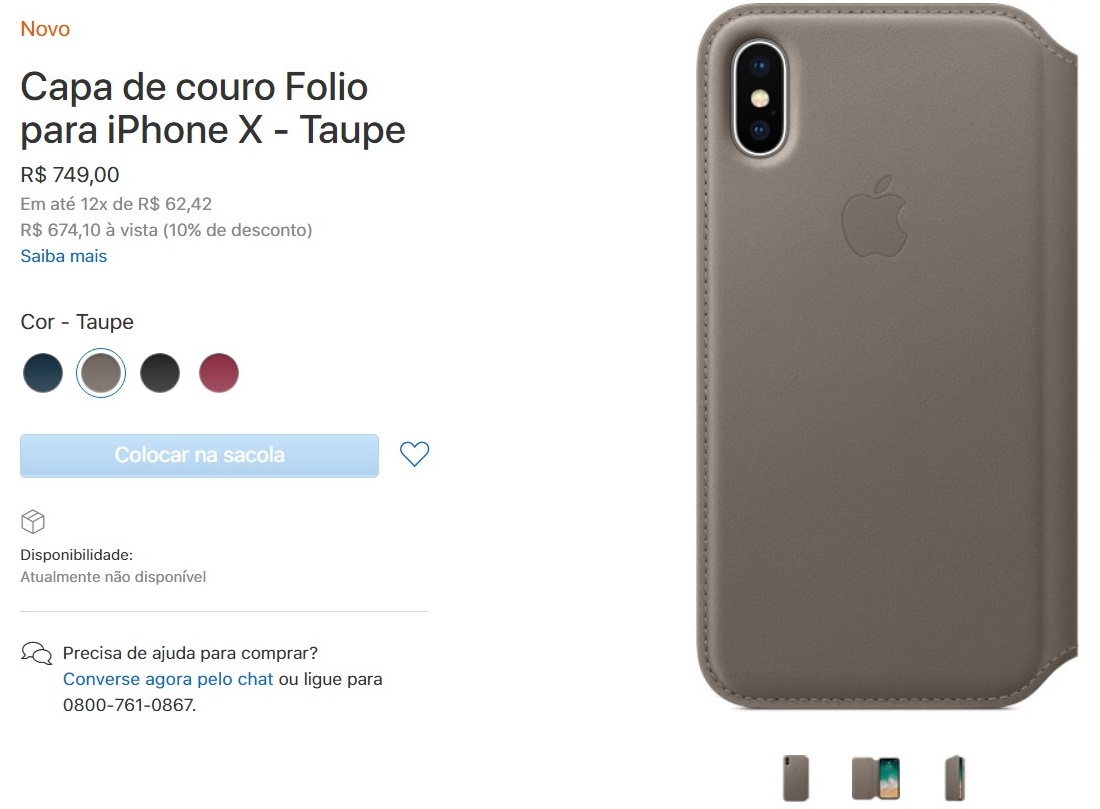Click the Colocar na sacola button
1100x809 pixels.
click(x=199, y=455)
